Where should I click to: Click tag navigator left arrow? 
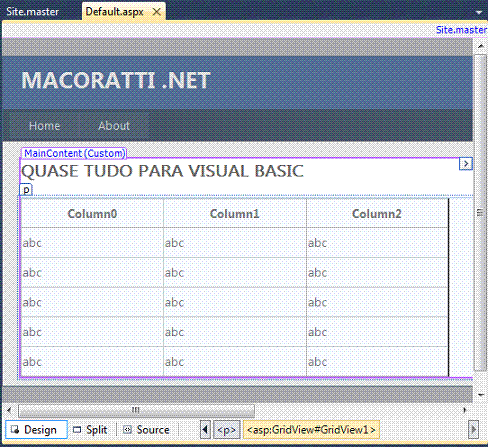pos(205,430)
